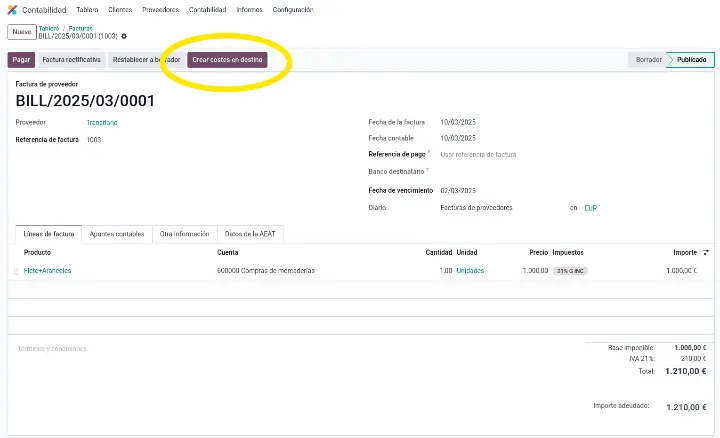Open the Contabilidad top menu item

pos(208,10)
